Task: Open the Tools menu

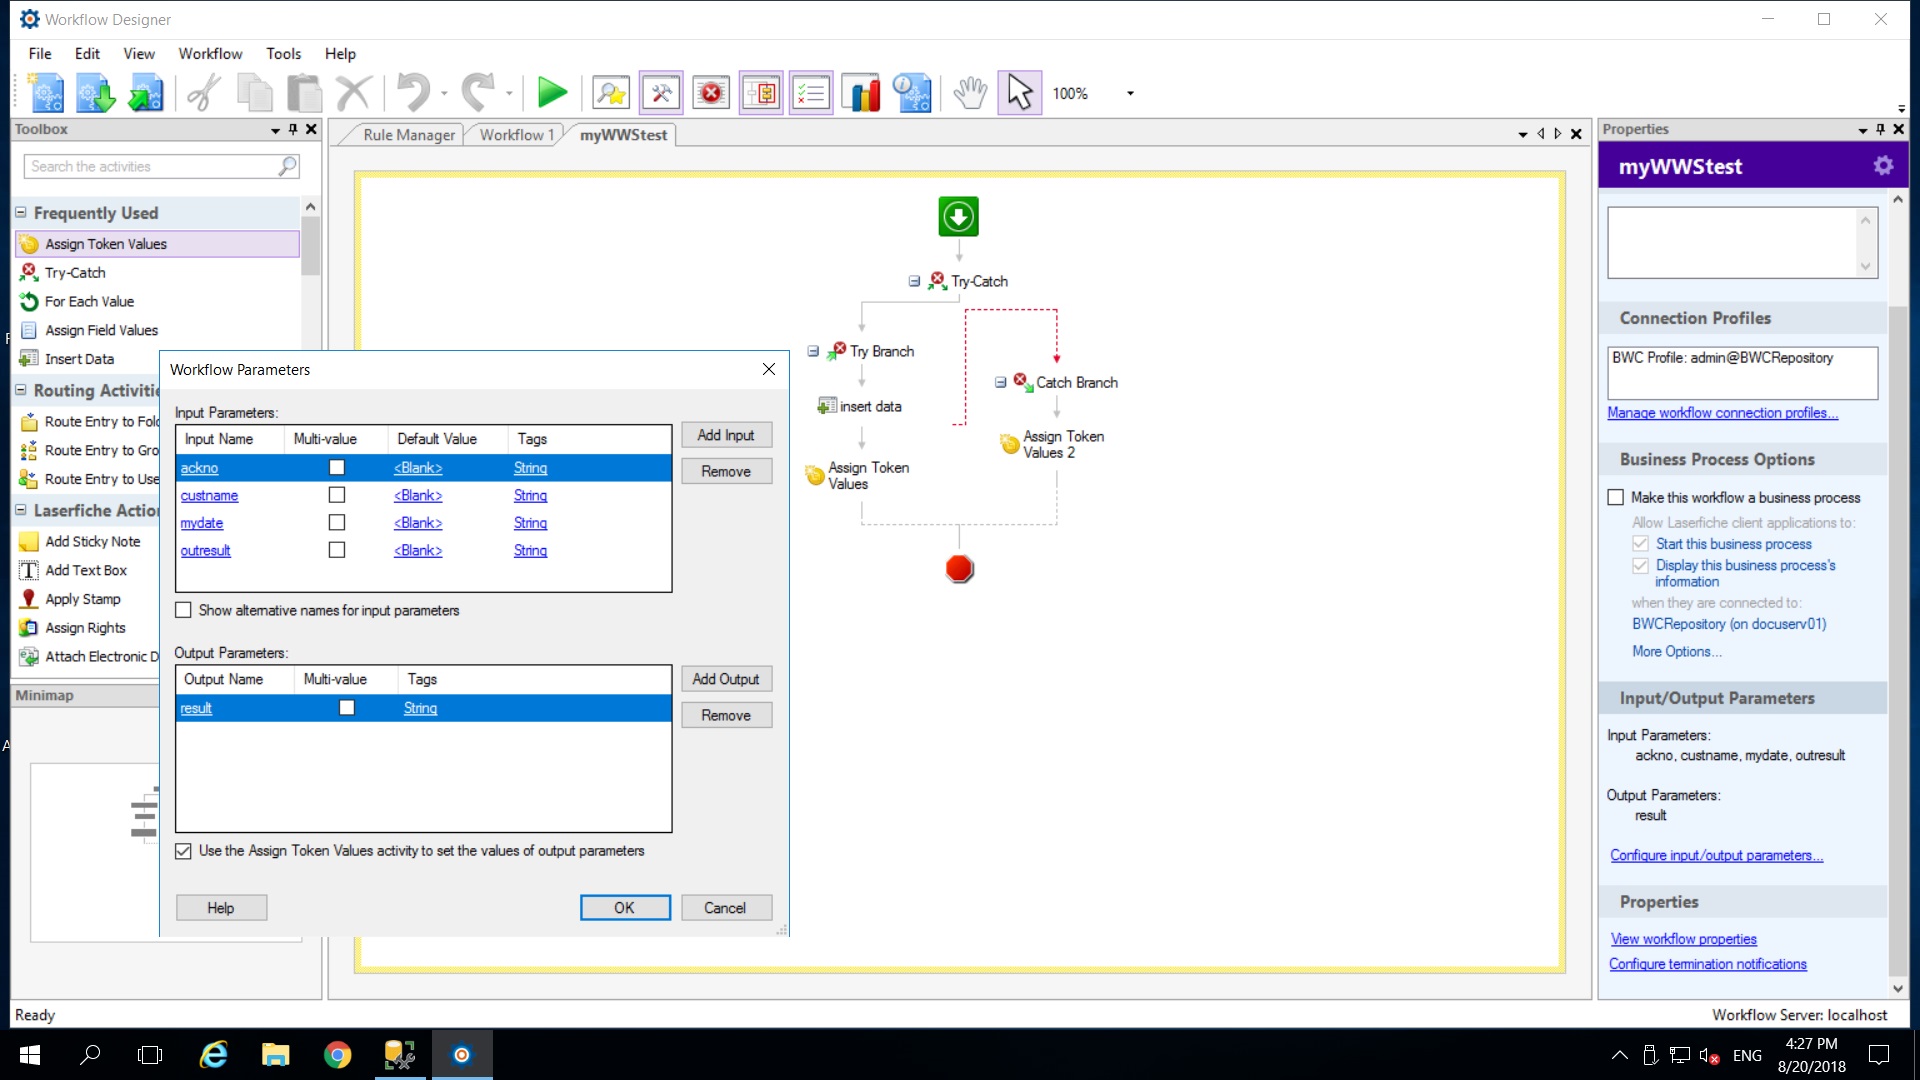Action: pyautogui.click(x=283, y=54)
